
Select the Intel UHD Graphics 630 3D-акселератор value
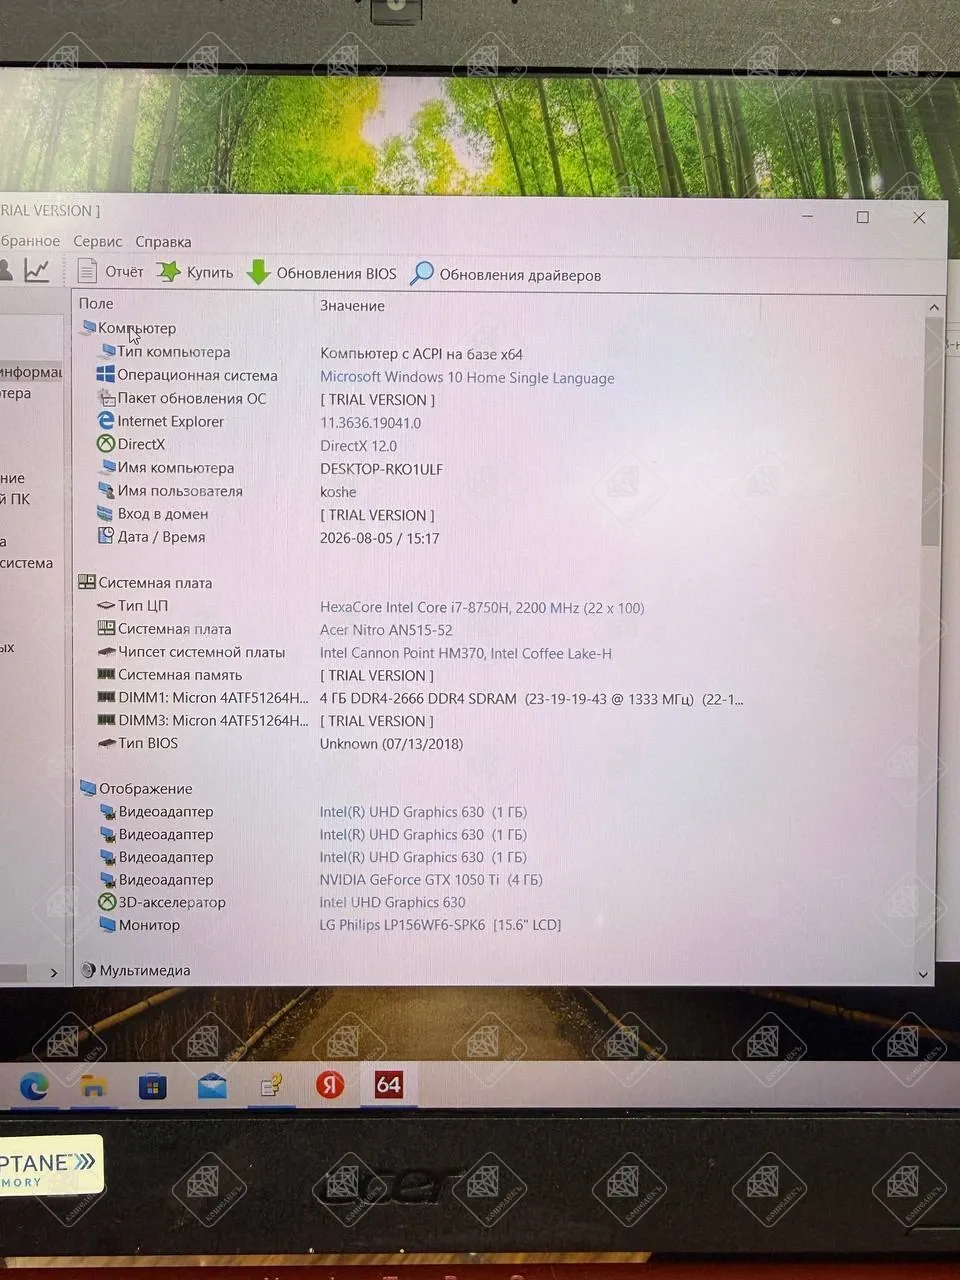[392, 902]
